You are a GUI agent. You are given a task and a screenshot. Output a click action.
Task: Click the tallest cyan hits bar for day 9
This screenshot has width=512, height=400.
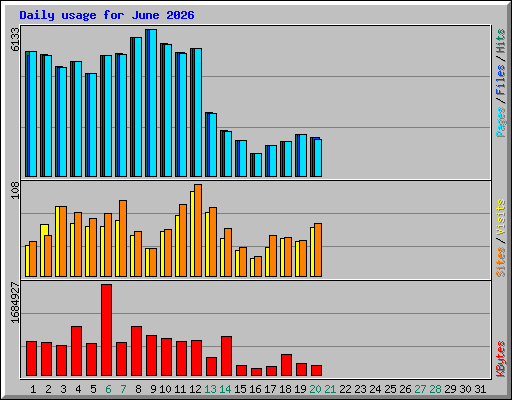(x=153, y=103)
